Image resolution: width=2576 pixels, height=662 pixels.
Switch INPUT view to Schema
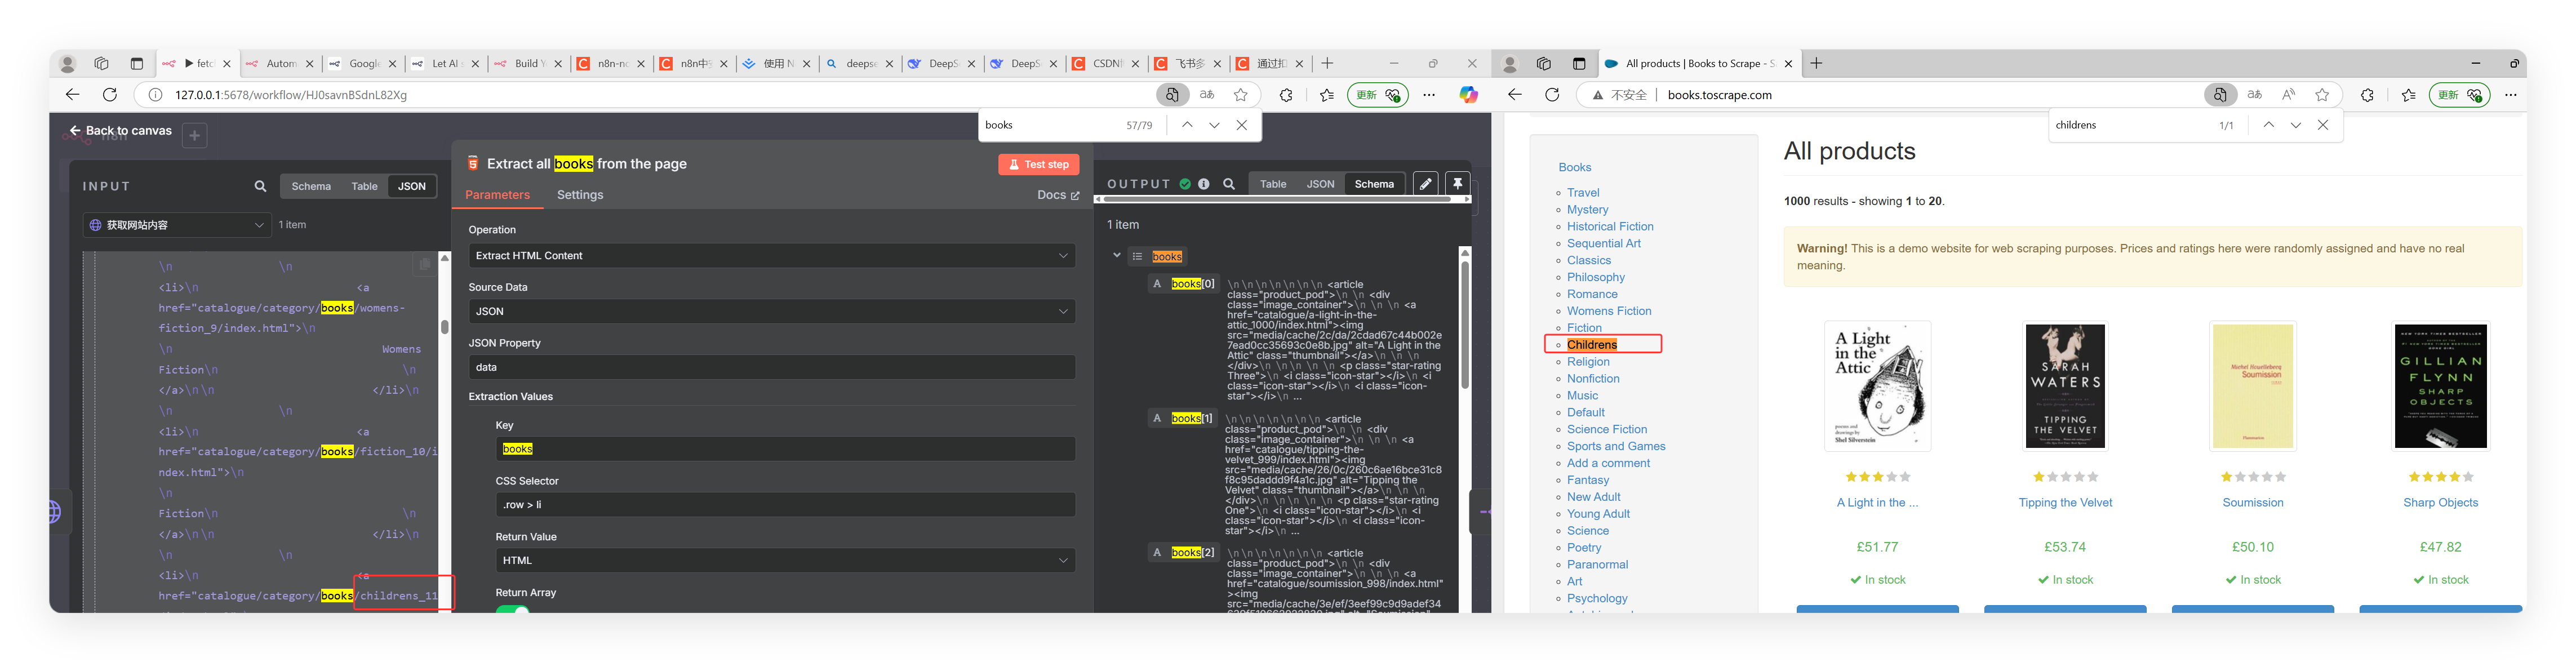(311, 186)
